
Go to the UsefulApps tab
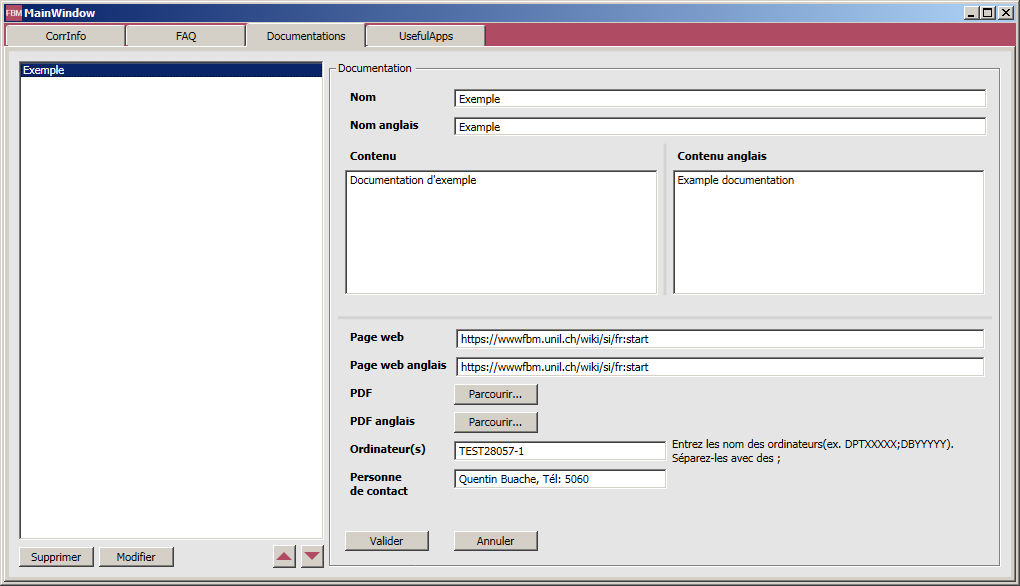(x=426, y=36)
